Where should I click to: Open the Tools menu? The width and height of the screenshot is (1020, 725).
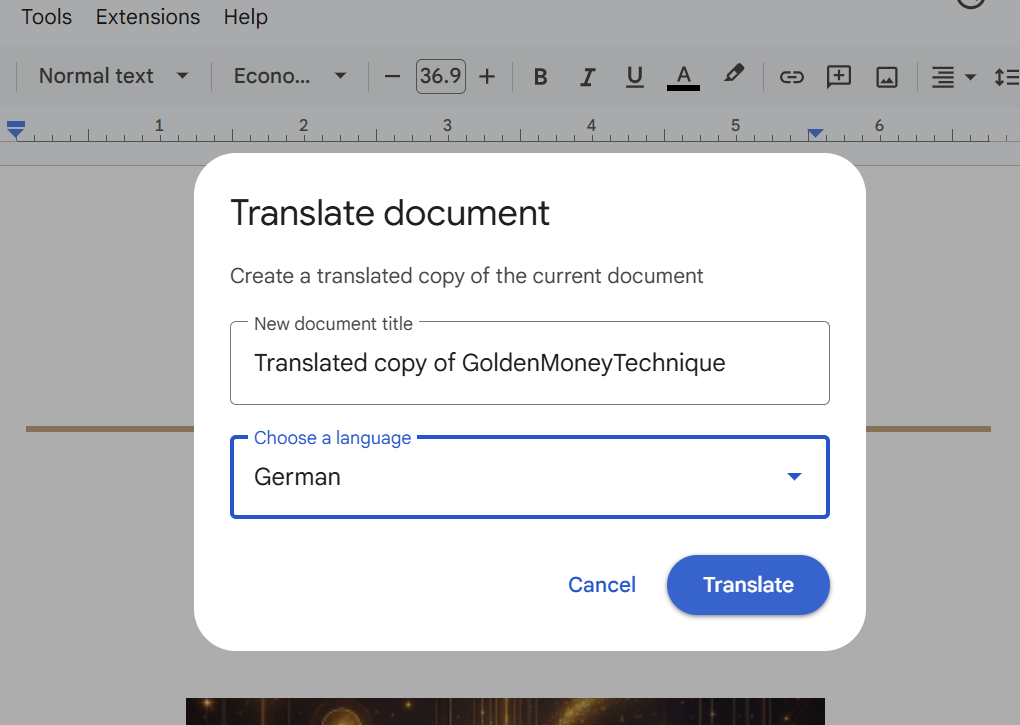coord(46,17)
